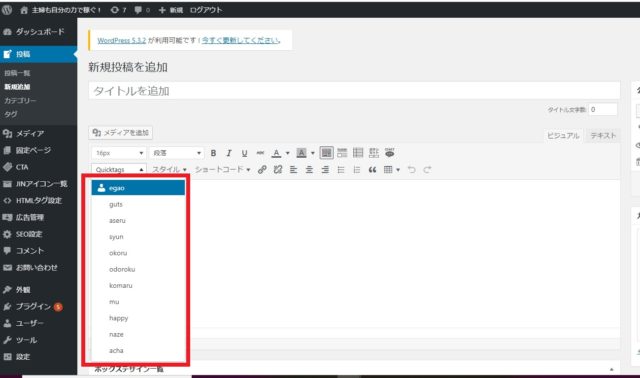Switch to ビジュアル editor tab

(x=563, y=136)
